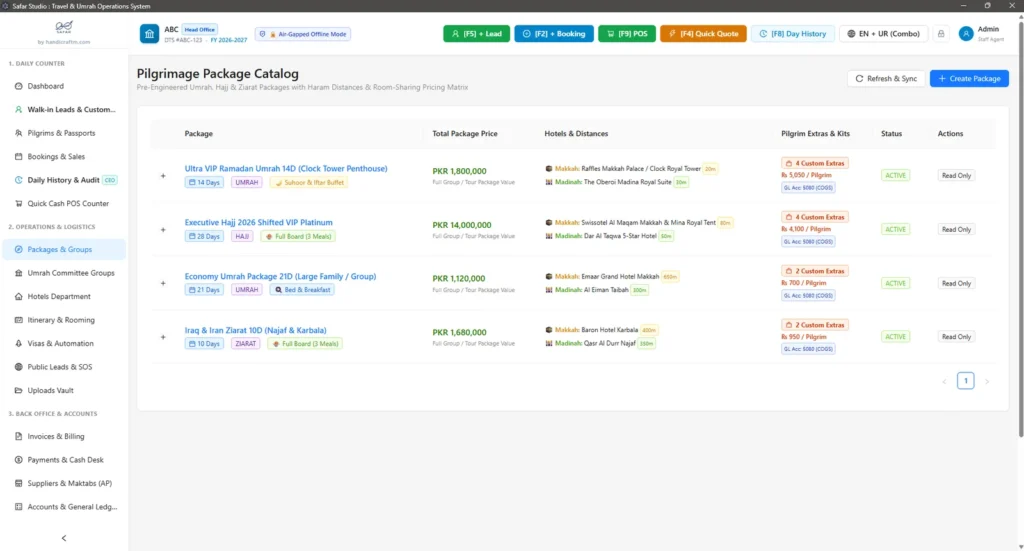Viewport: 1024px width, 551px height.
Task: Click the Head Office badge
Action: click(199, 29)
